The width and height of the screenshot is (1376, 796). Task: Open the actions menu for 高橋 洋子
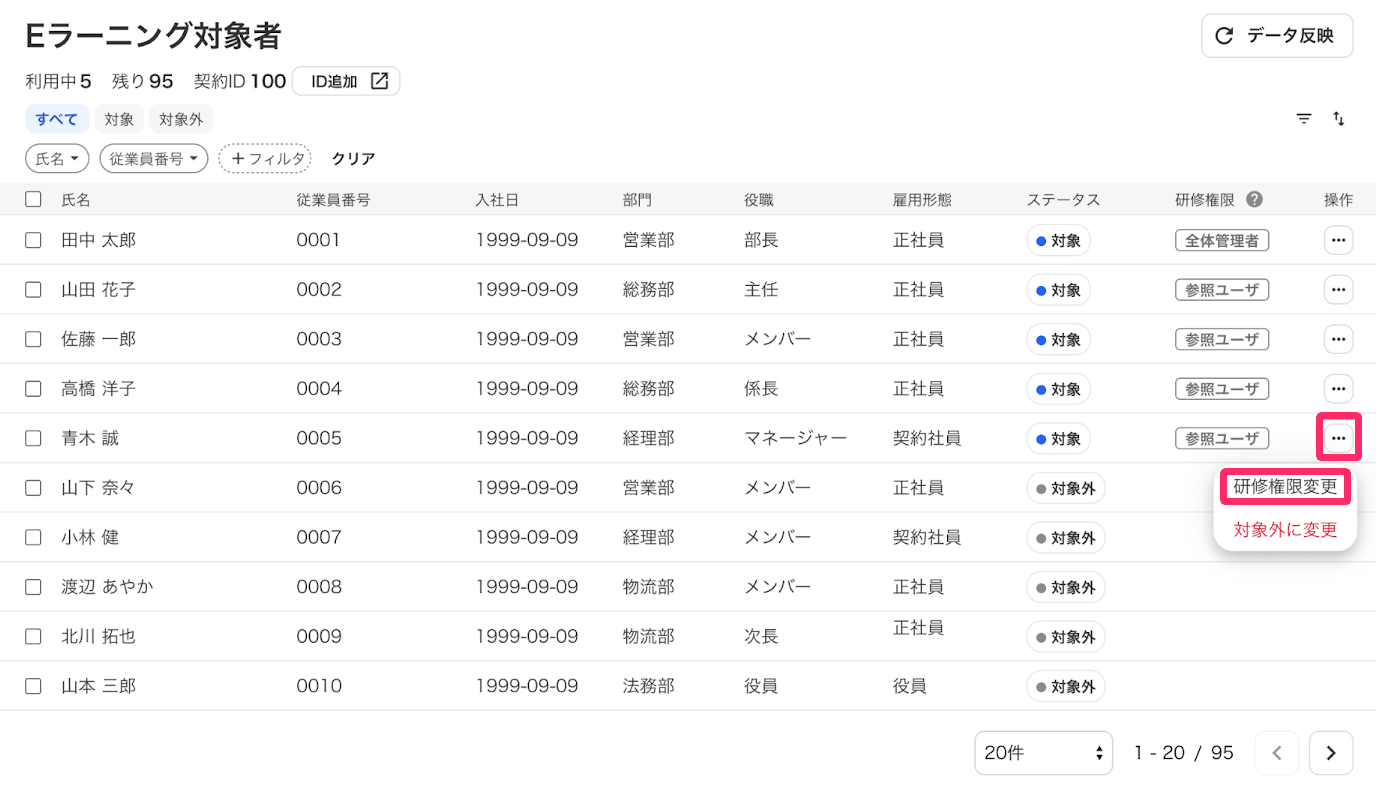pyautogui.click(x=1339, y=389)
